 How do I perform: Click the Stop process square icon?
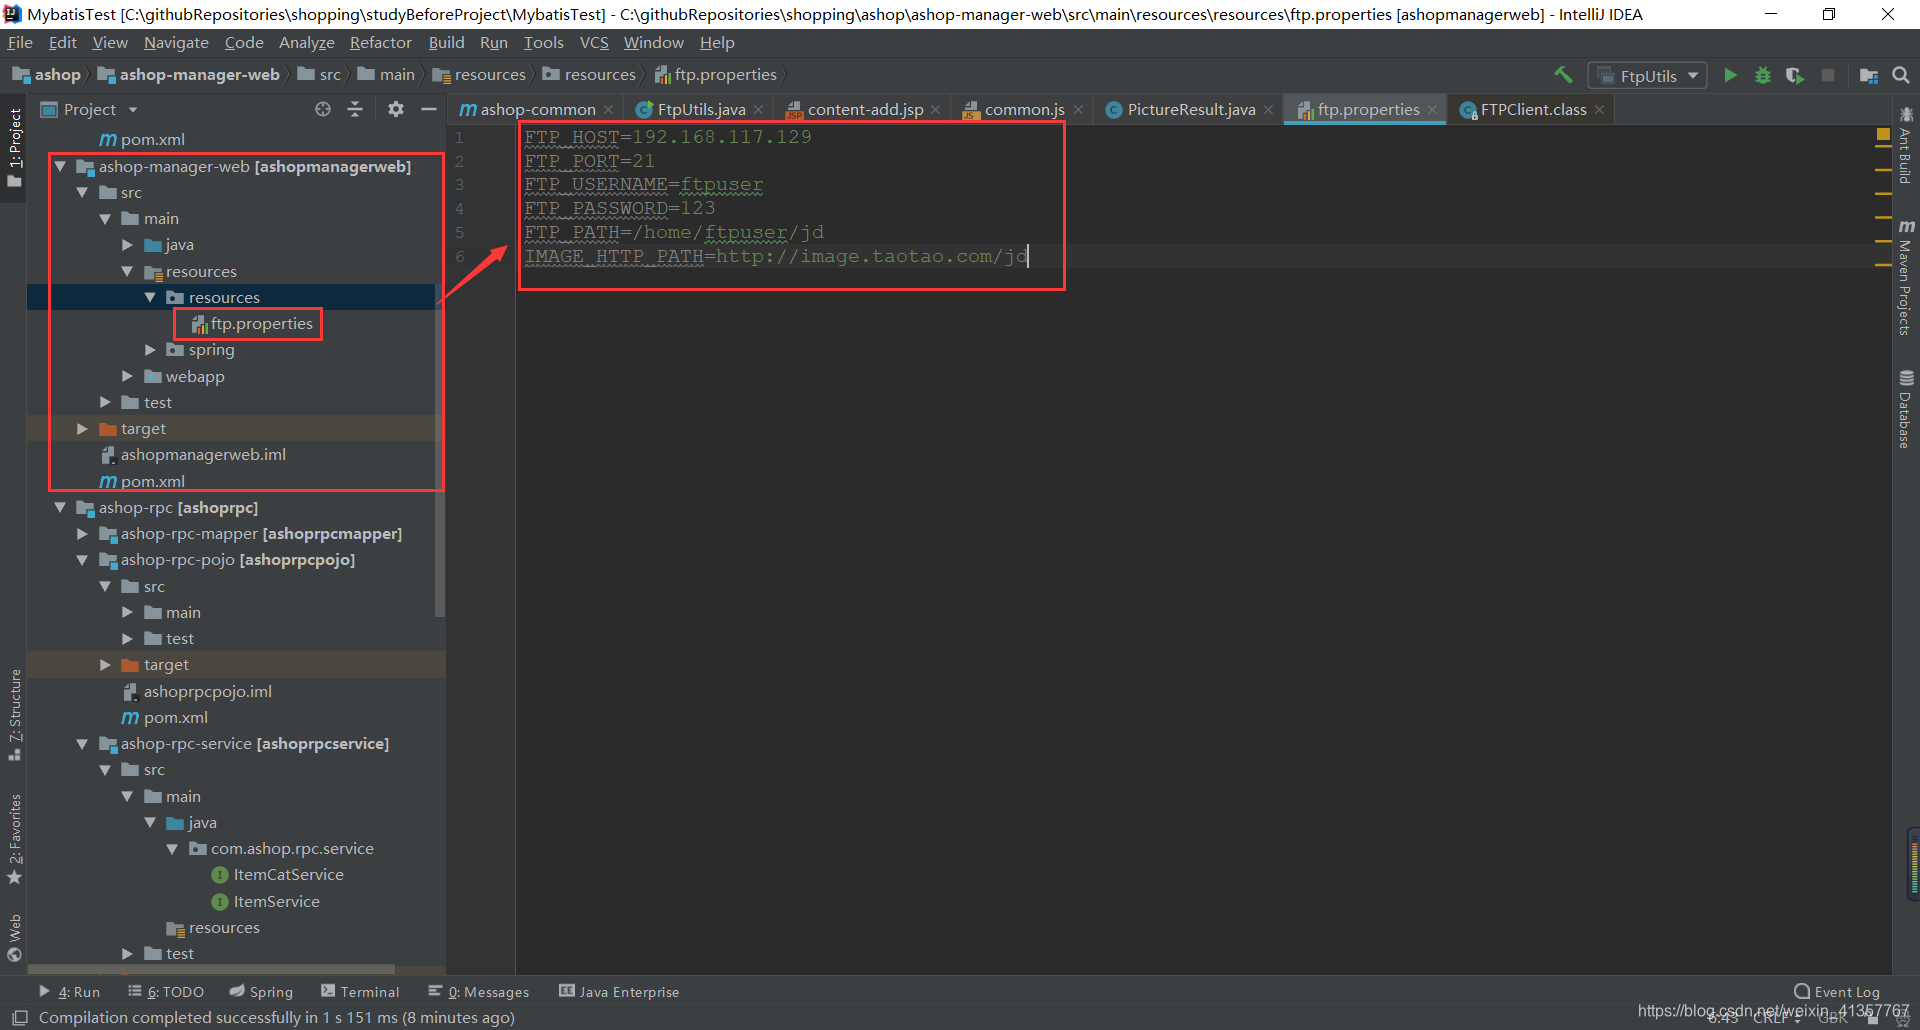[1828, 75]
